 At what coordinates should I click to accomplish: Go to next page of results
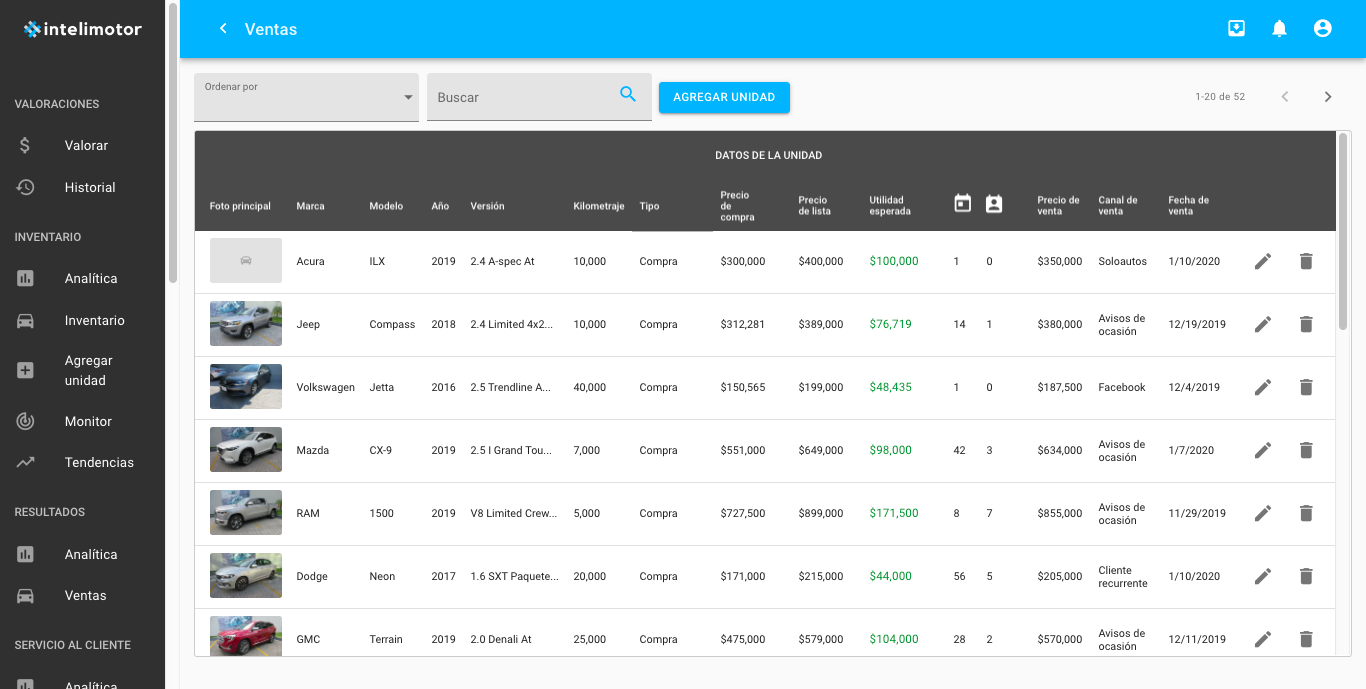1328,97
